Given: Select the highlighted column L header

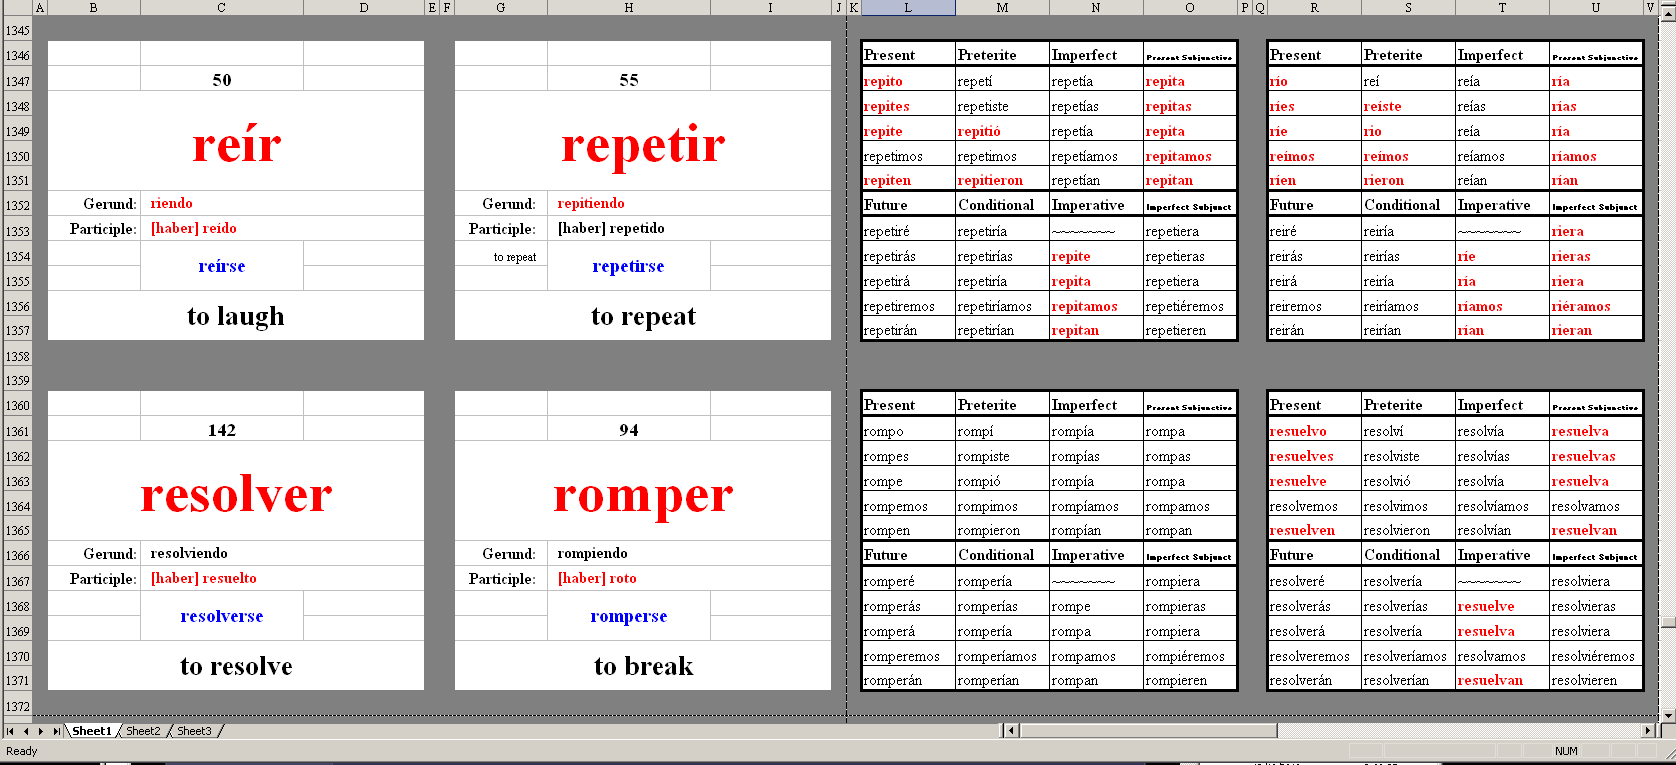Looking at the screenshot, I should (x=908, y=7).
